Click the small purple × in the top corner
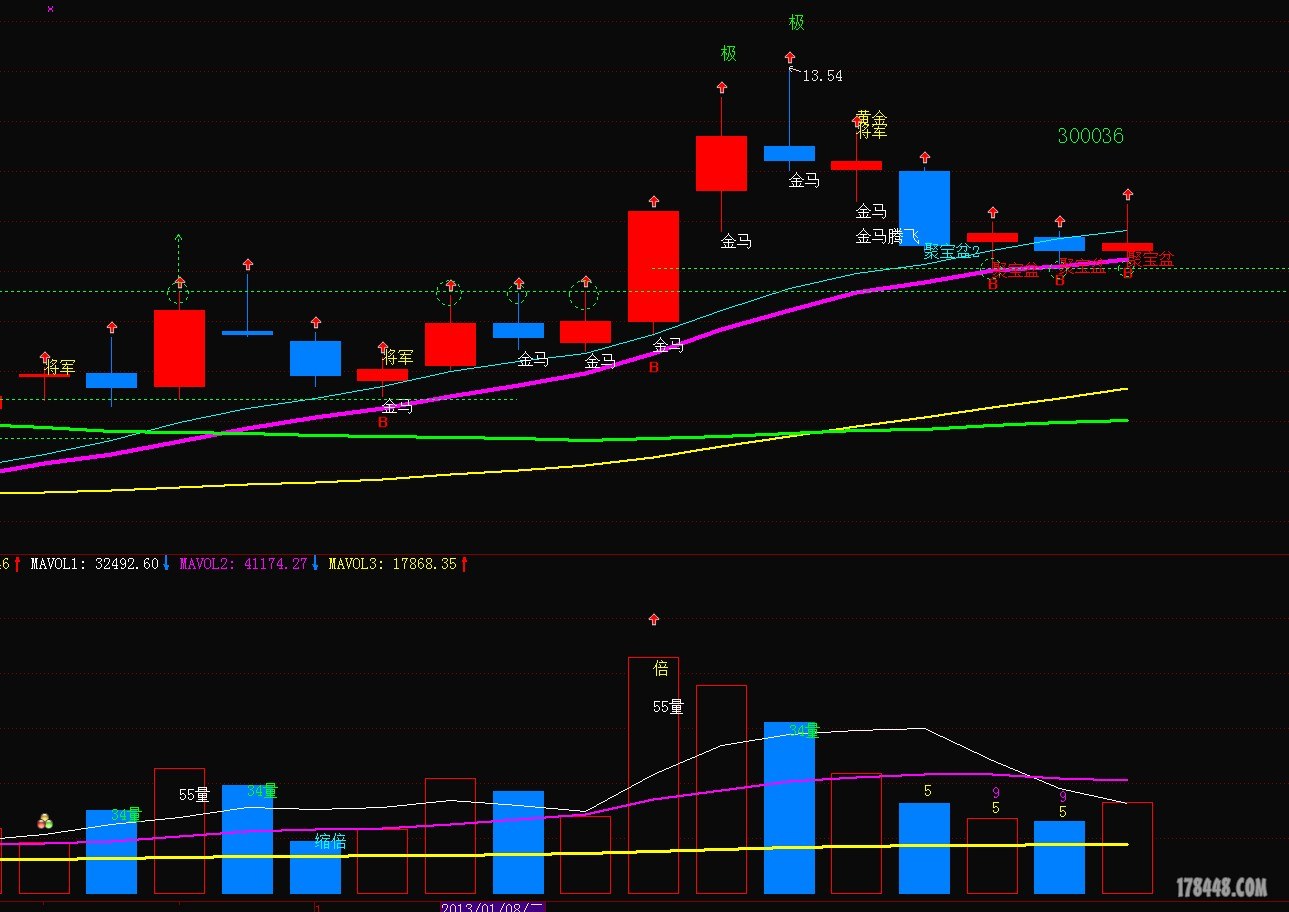 (x=51, y=9)
